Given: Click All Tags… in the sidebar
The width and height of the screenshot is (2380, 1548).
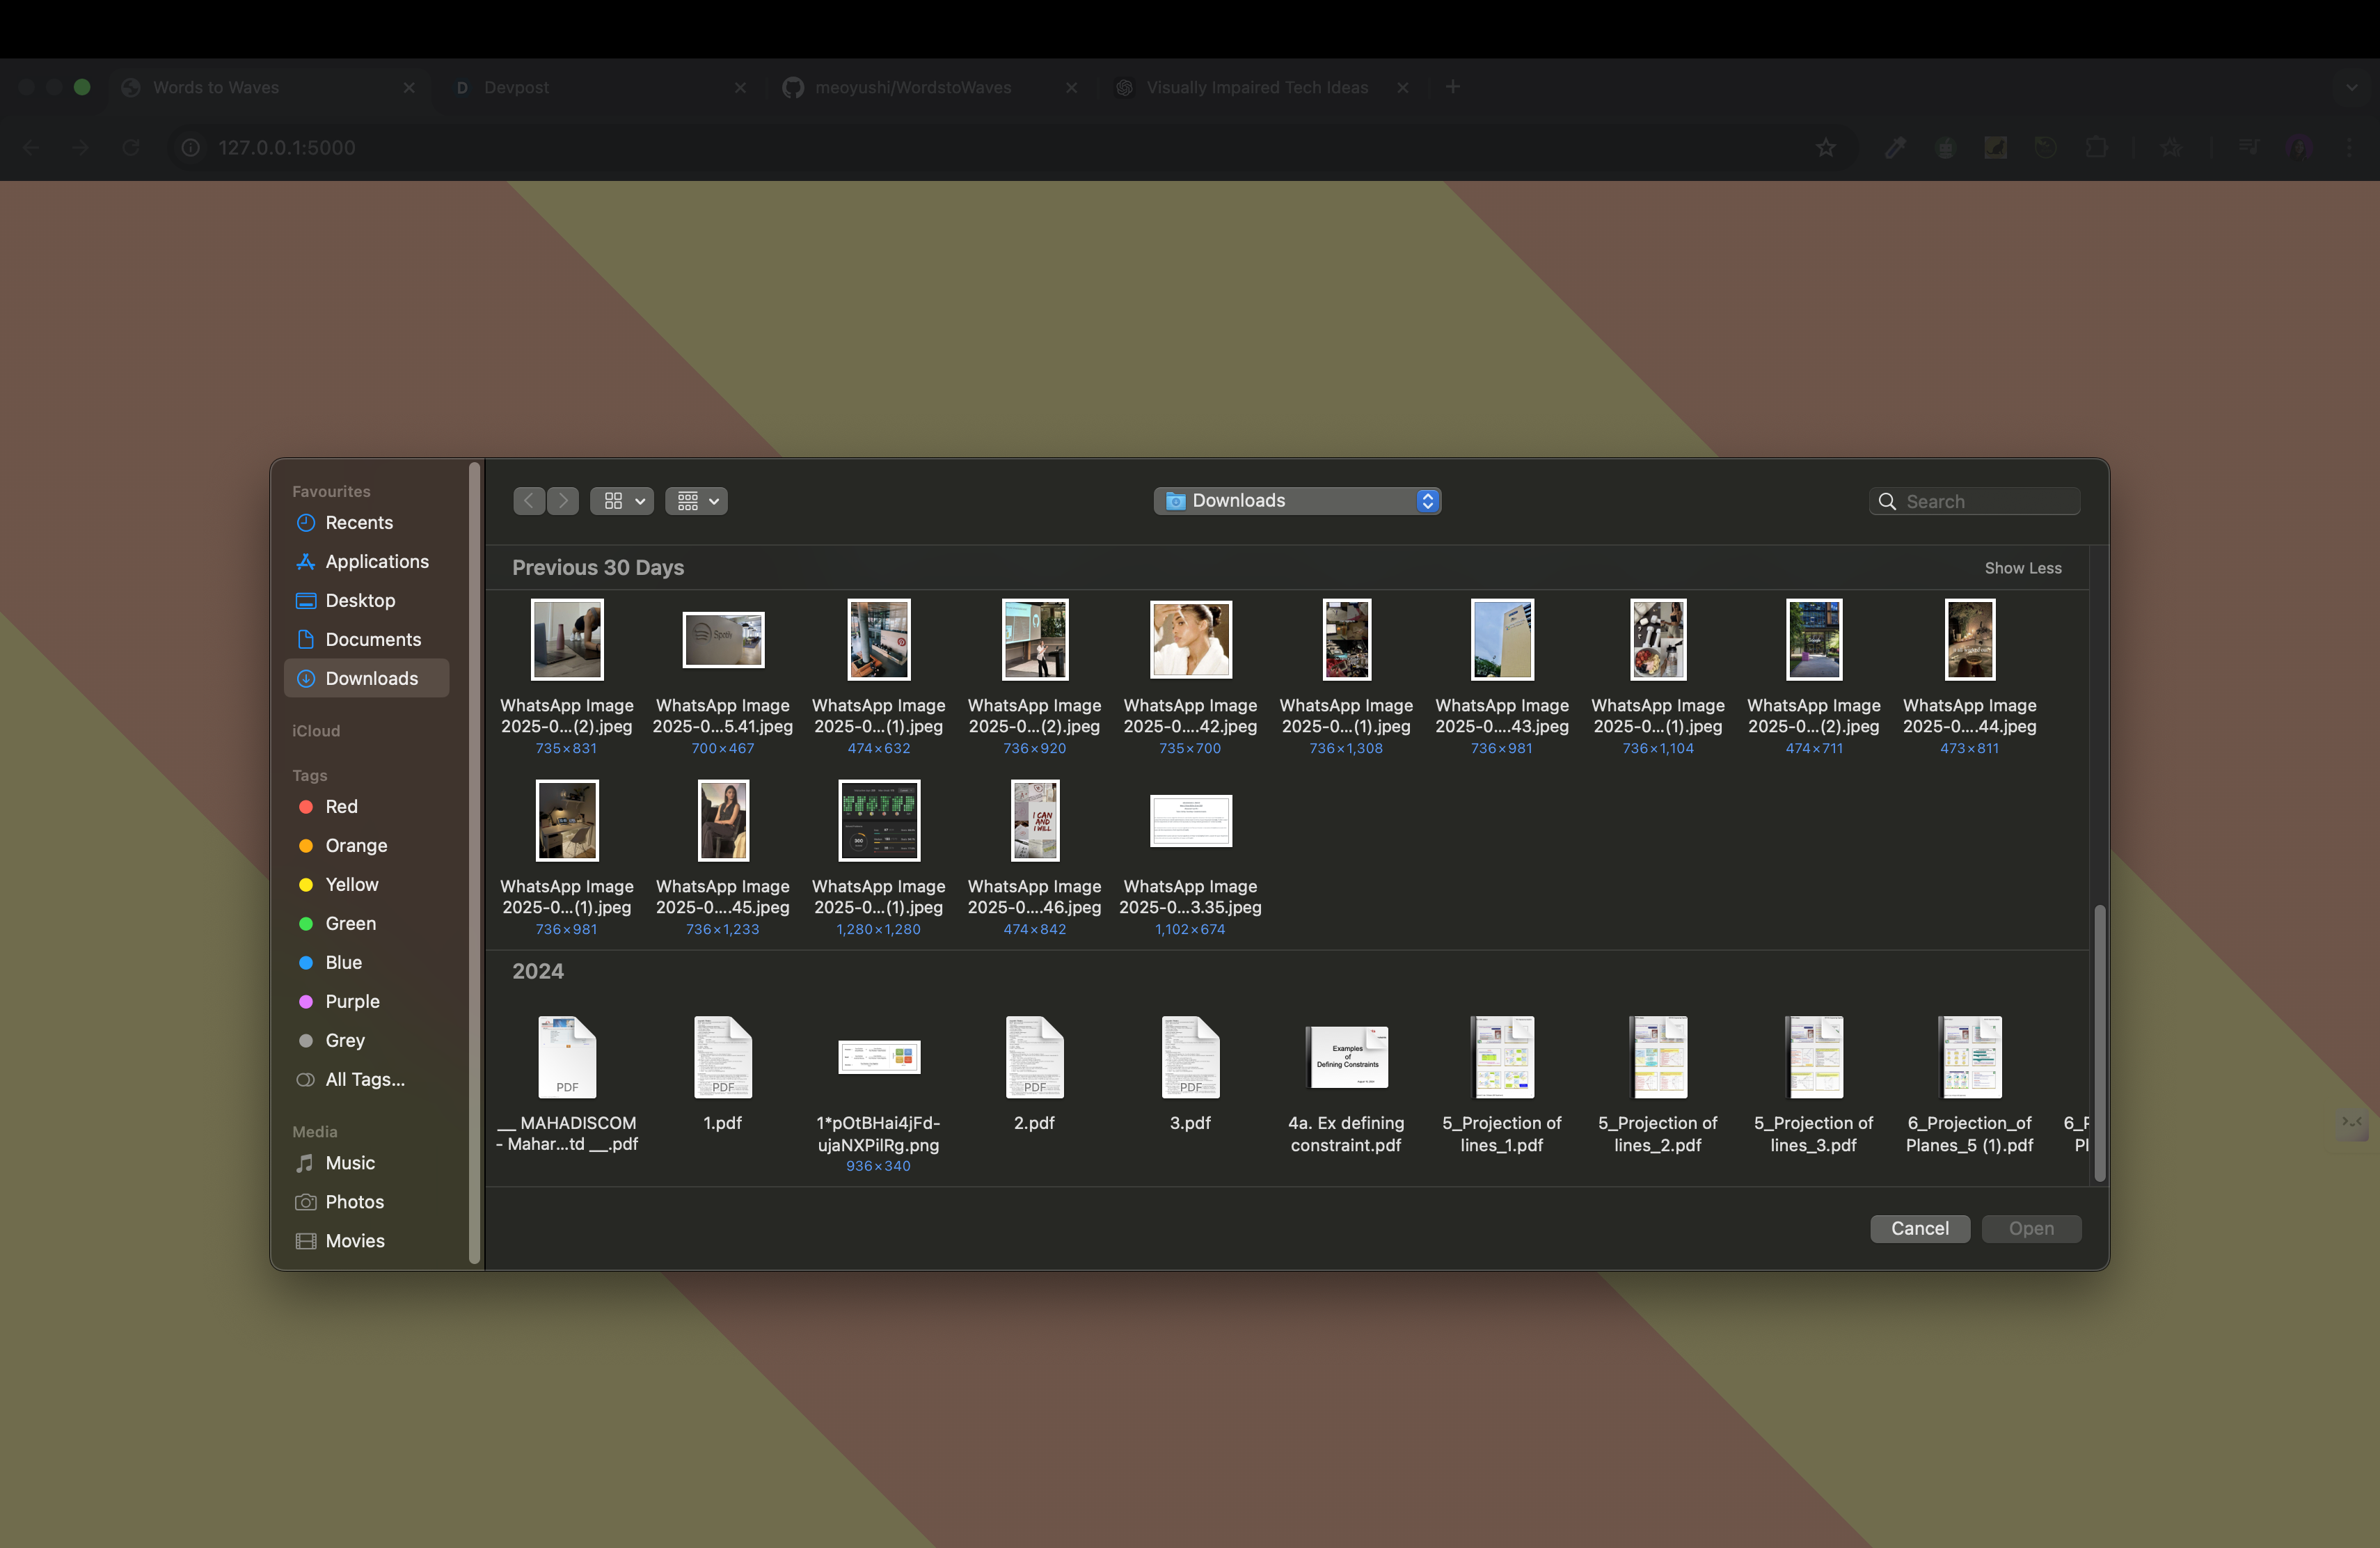Looking at the screenshot, I should tap(364, 1080).
